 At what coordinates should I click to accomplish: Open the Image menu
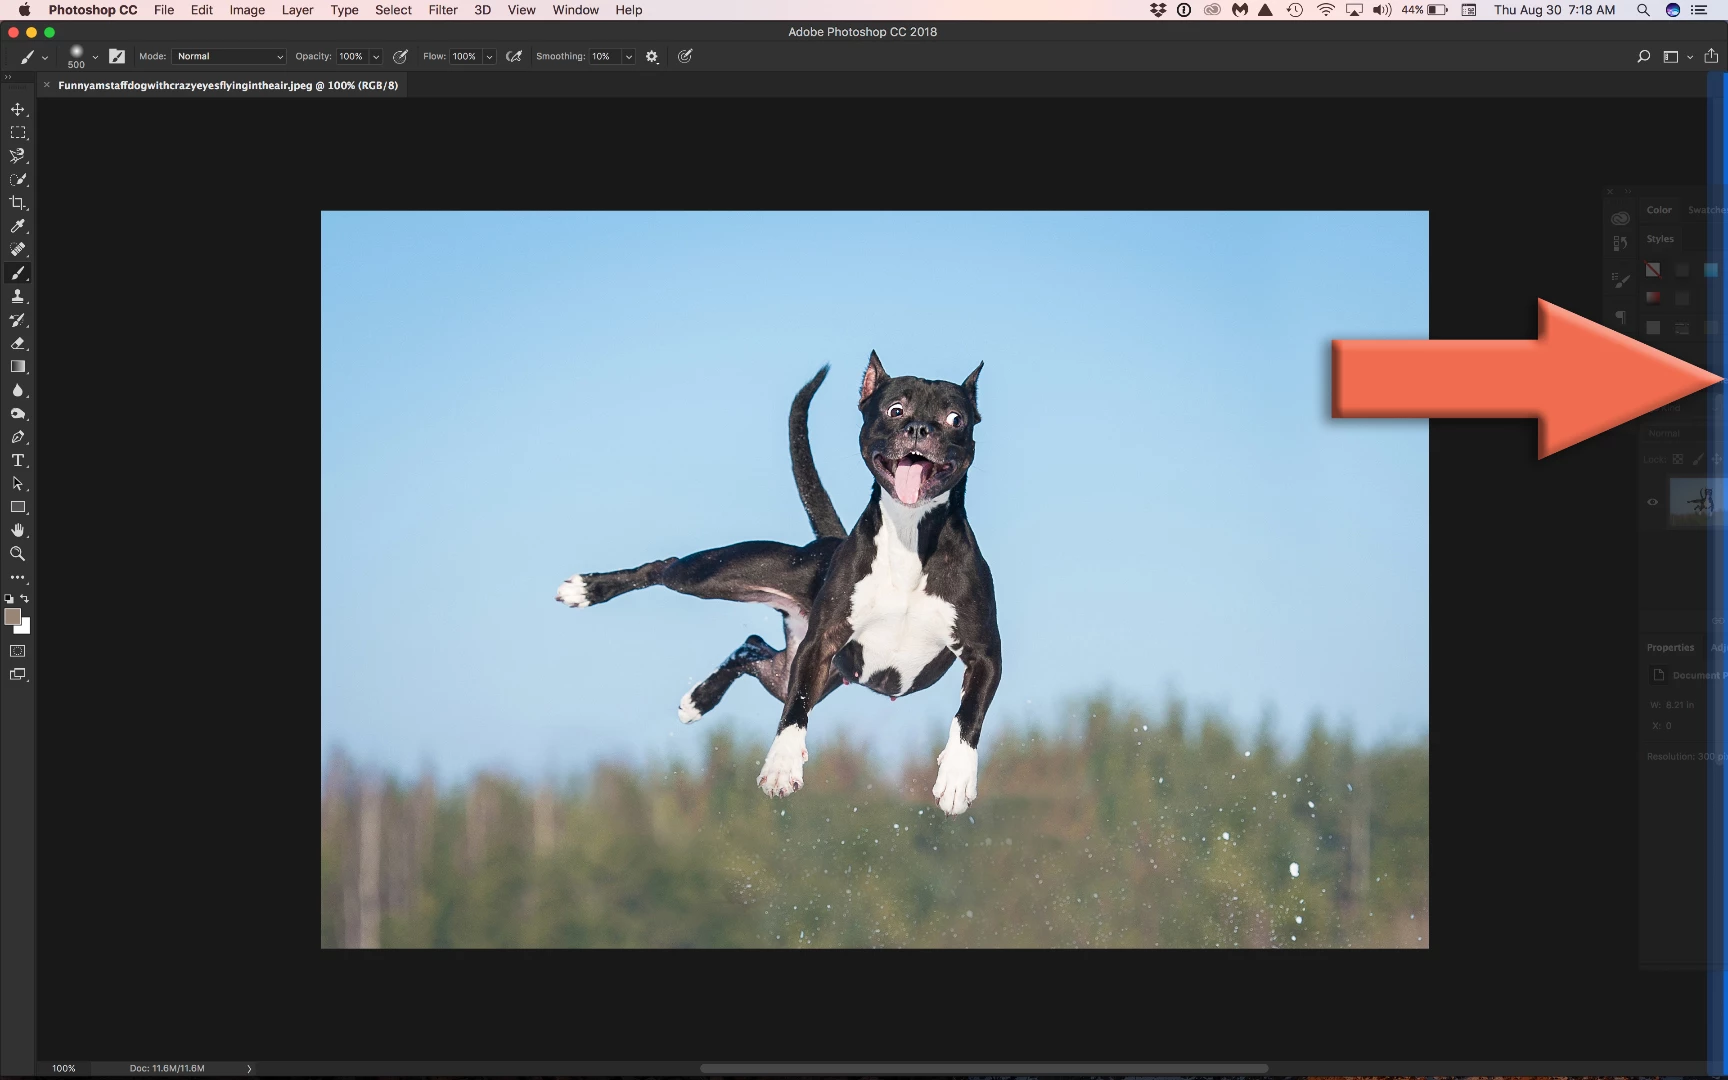click(x=247, y=10)
